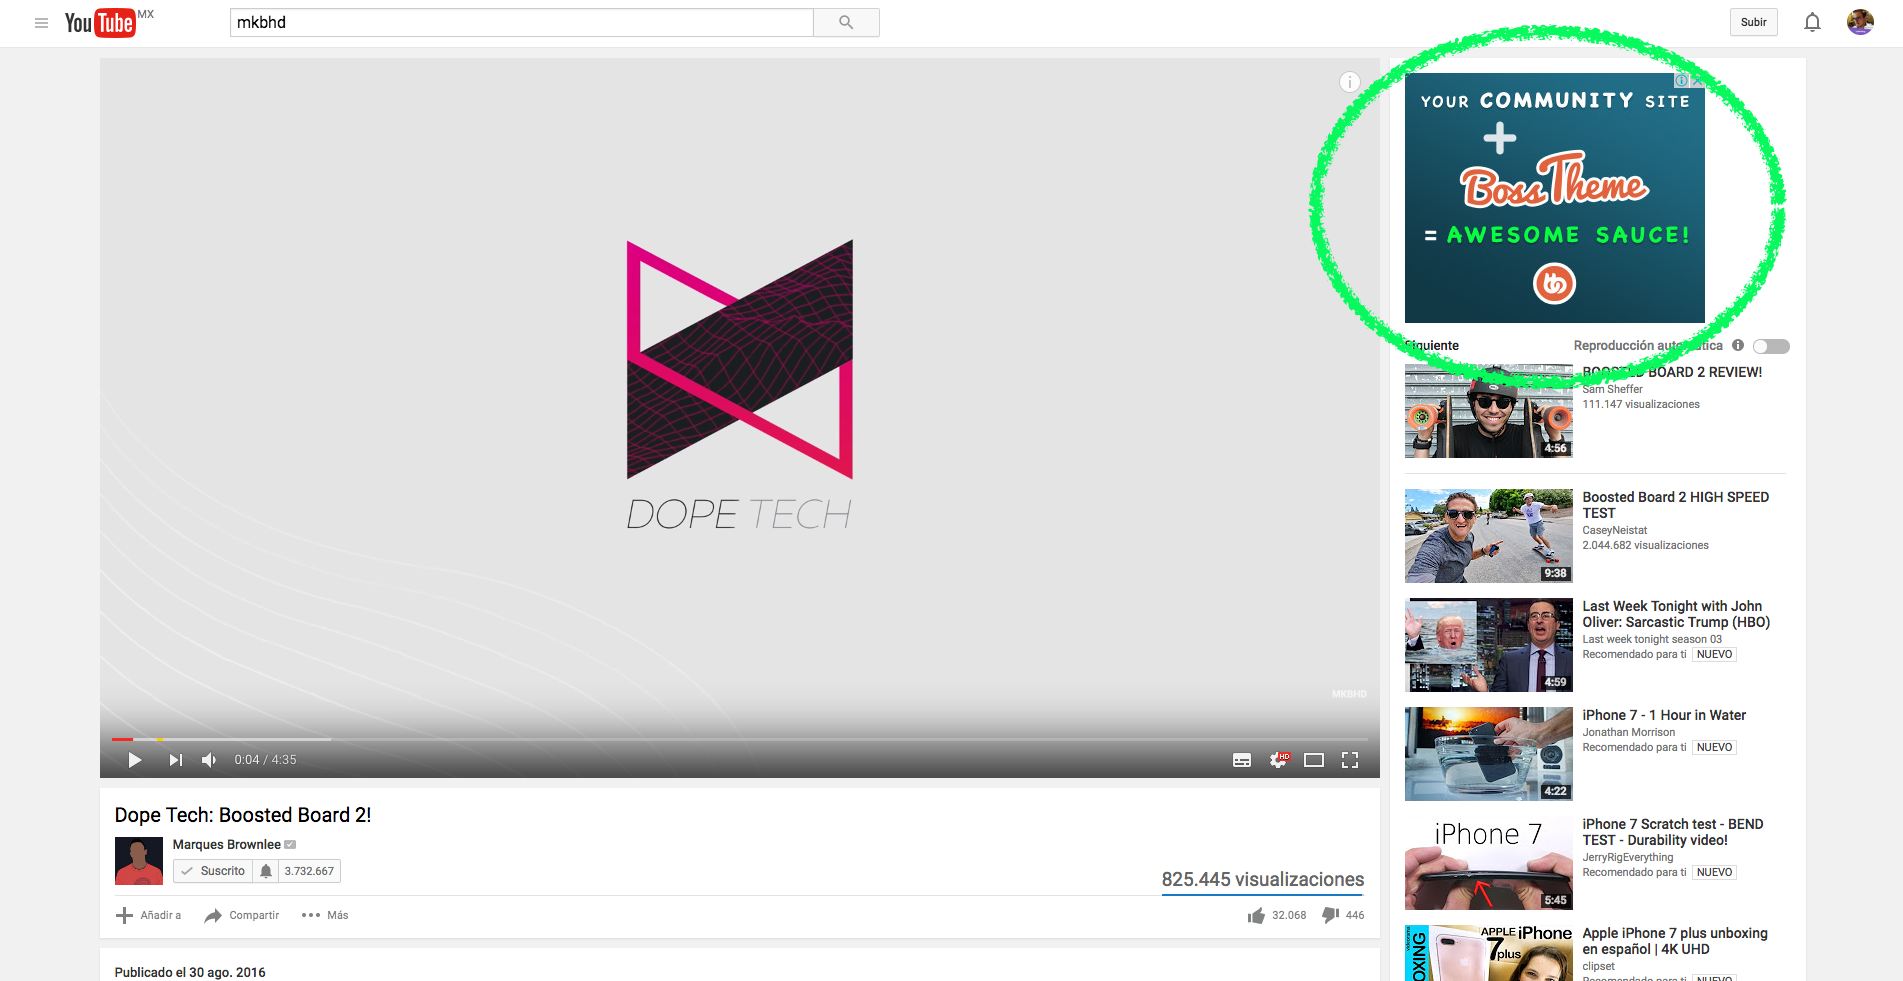Viewport: 1903px width, 981px height.
Task: Like the video with thumbs up
Action: coord(1256,915)
